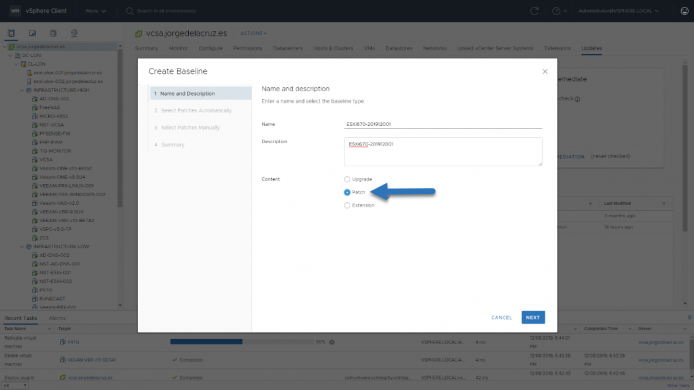This screenshot has height=390, width=694.
Task: Select the MICRO-K8S2 VM icon
Action: pyautogui.click(x=35, y=116)
